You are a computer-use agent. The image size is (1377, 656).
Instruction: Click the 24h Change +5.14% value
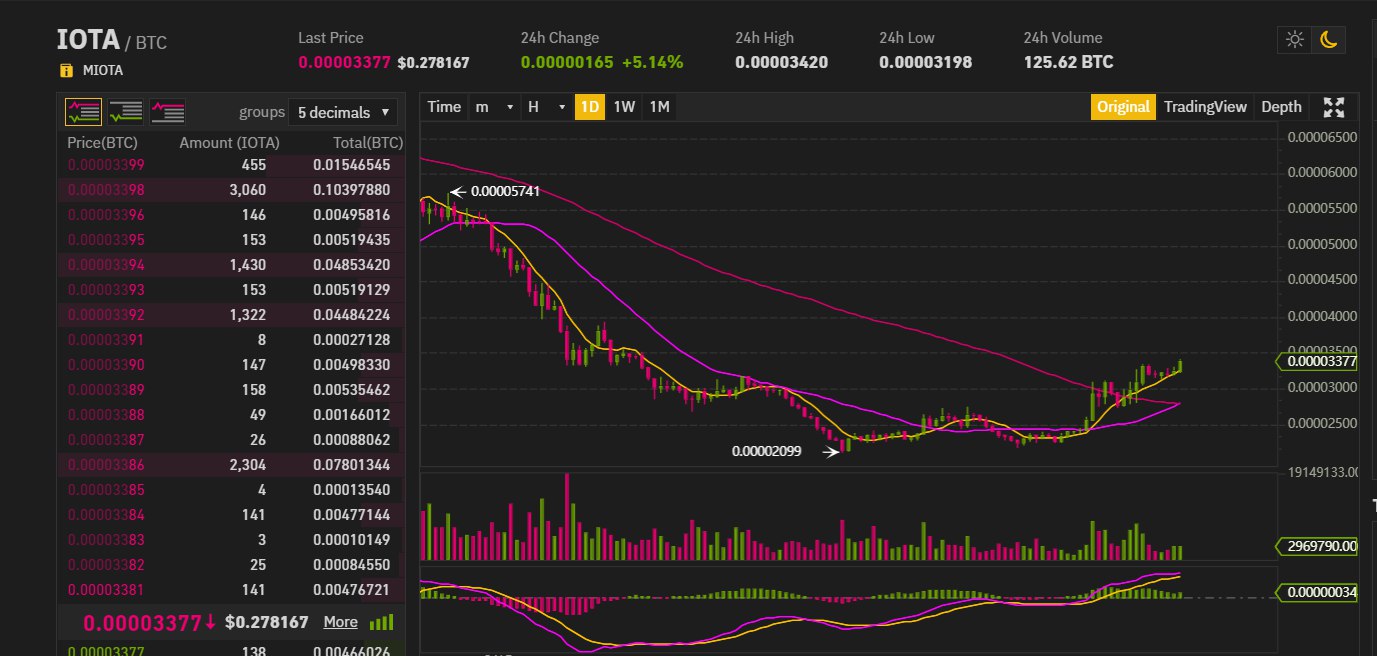point(652,62)
